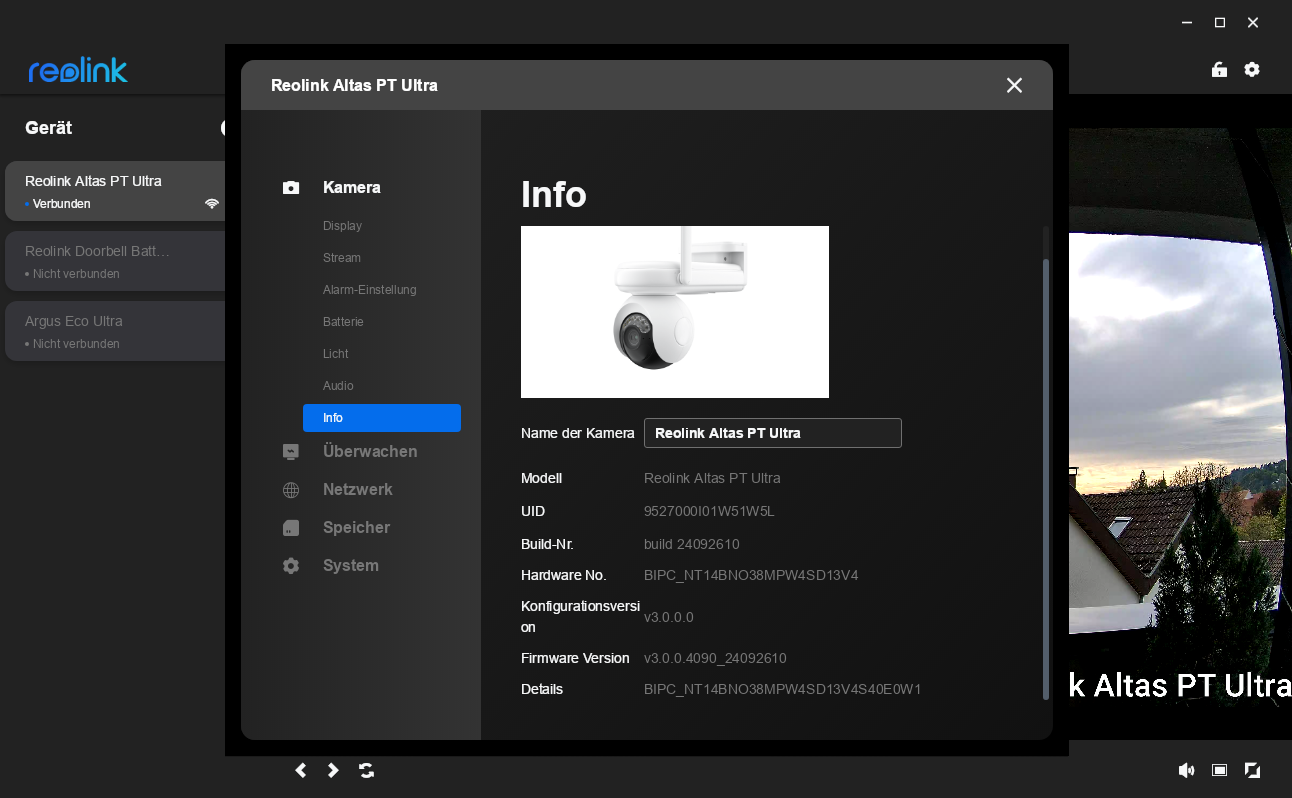
Task: Expand the Netzwerk section
Action: point(357,490)
